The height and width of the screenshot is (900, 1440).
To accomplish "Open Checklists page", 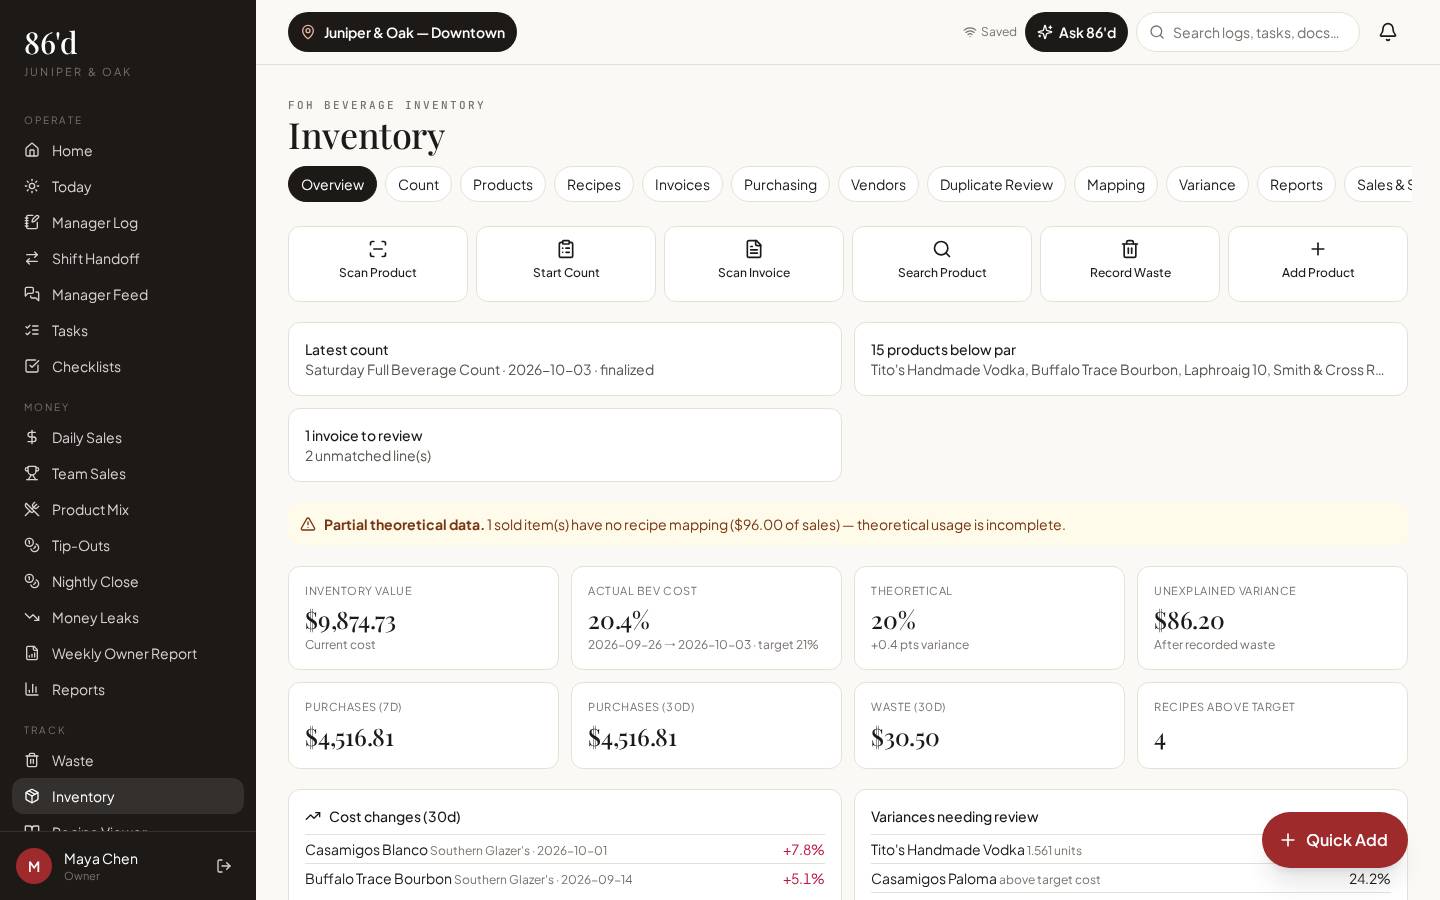I will click(x=128, y=366).
